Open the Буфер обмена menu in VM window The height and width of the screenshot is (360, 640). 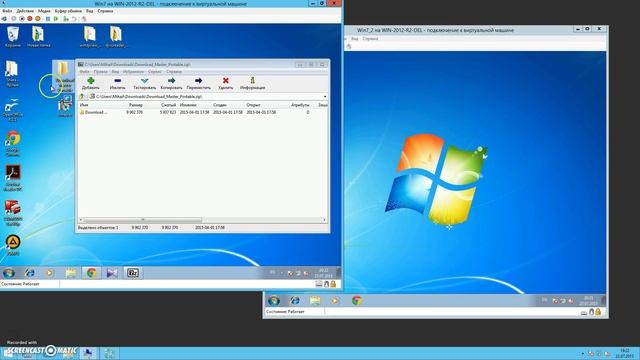pyautogui.click(x=68, y=11)
